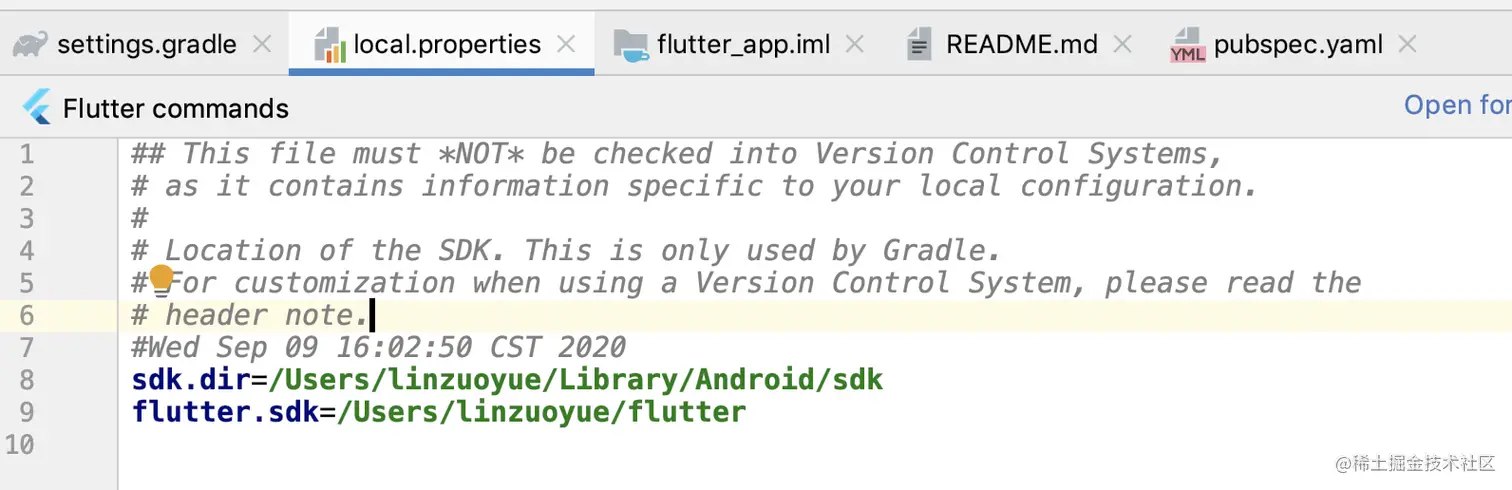Click the Open for editing link
1512x490 pixels.
[1458, 105]
